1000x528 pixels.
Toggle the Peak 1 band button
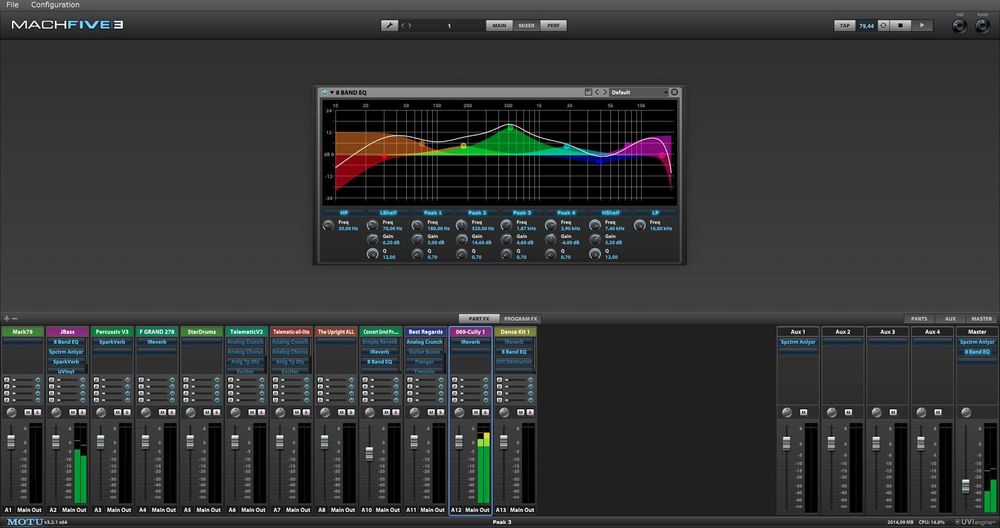click(433, 212)
